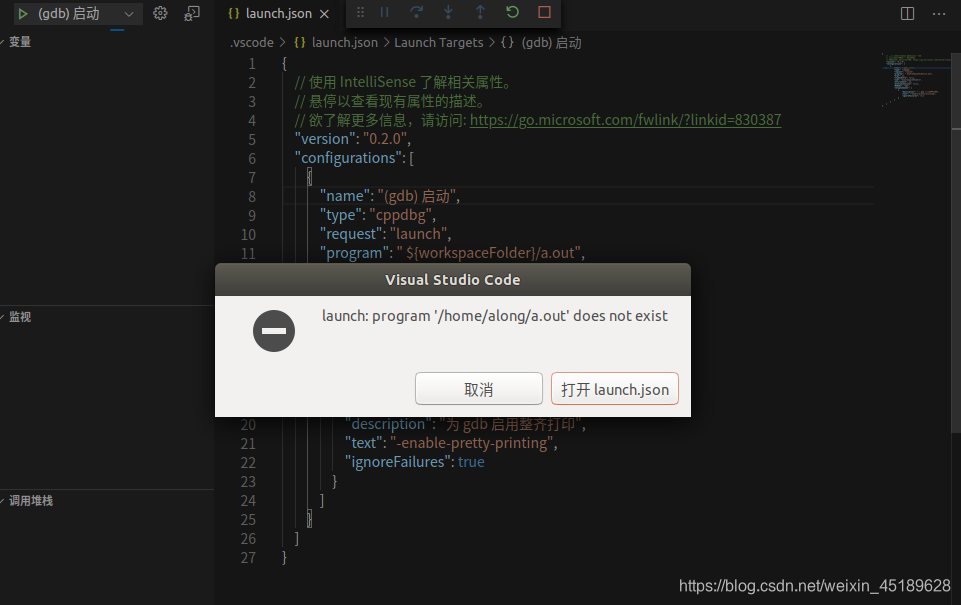Step out in the debug toolbar

click(x=480, y=12)
